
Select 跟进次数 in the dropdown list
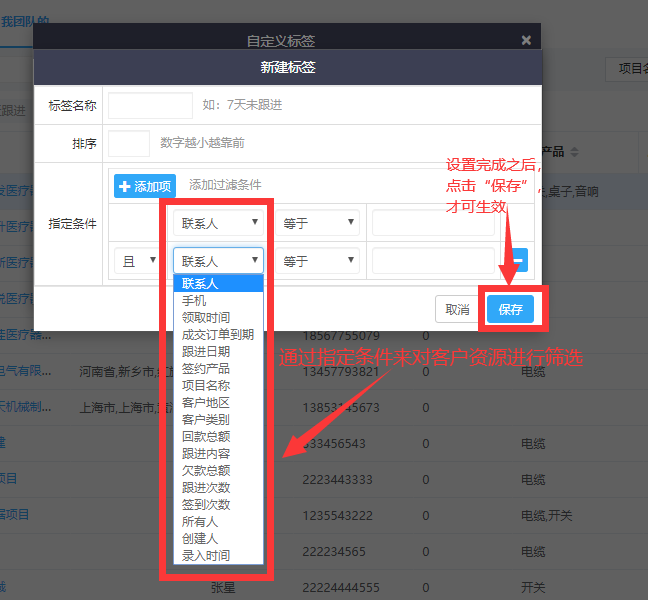tap(218, 488)
